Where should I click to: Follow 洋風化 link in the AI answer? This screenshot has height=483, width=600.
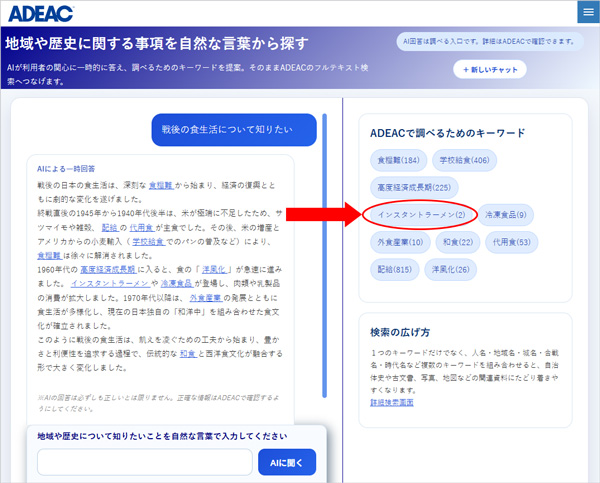point(214,270)
